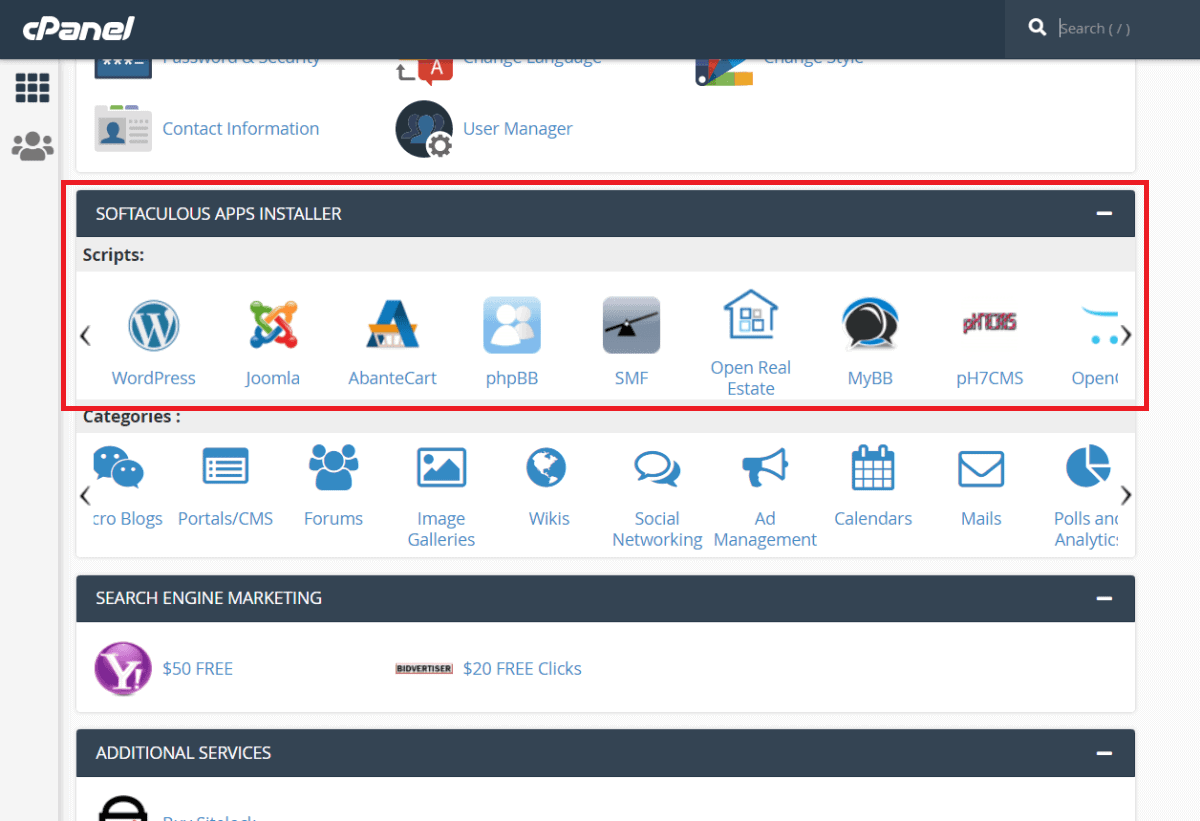This screenshot has width=1200, height=821.
Task: Open the MyBB installer icon
Action: 870,325
